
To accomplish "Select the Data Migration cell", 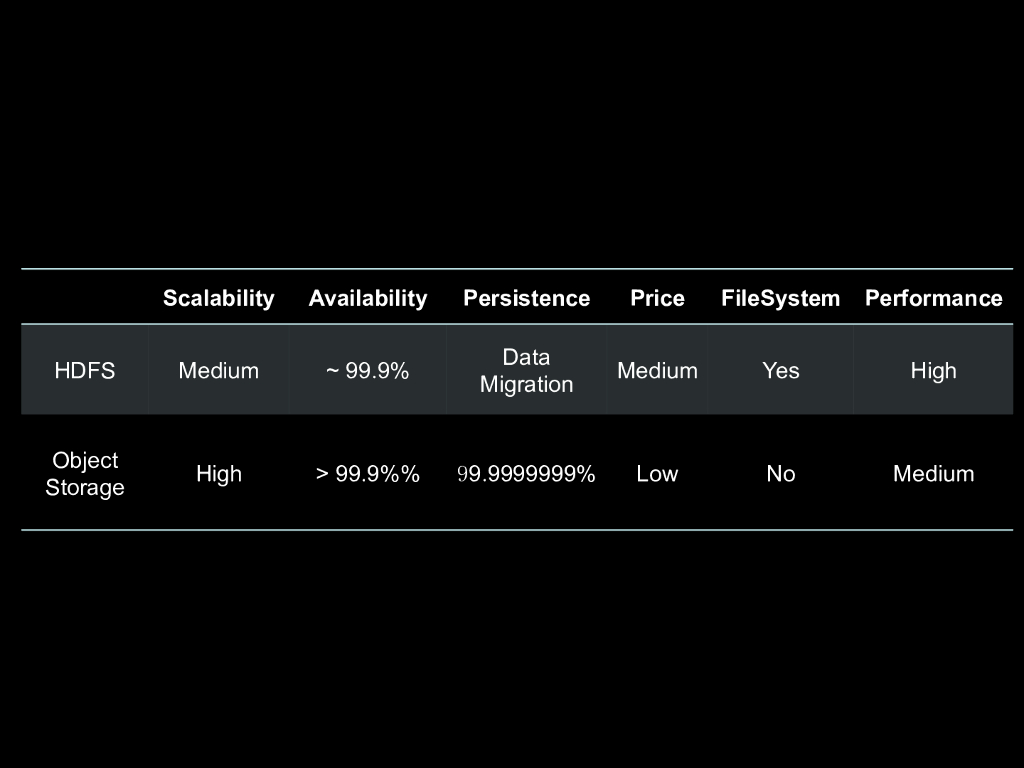I will coord(526,371).
